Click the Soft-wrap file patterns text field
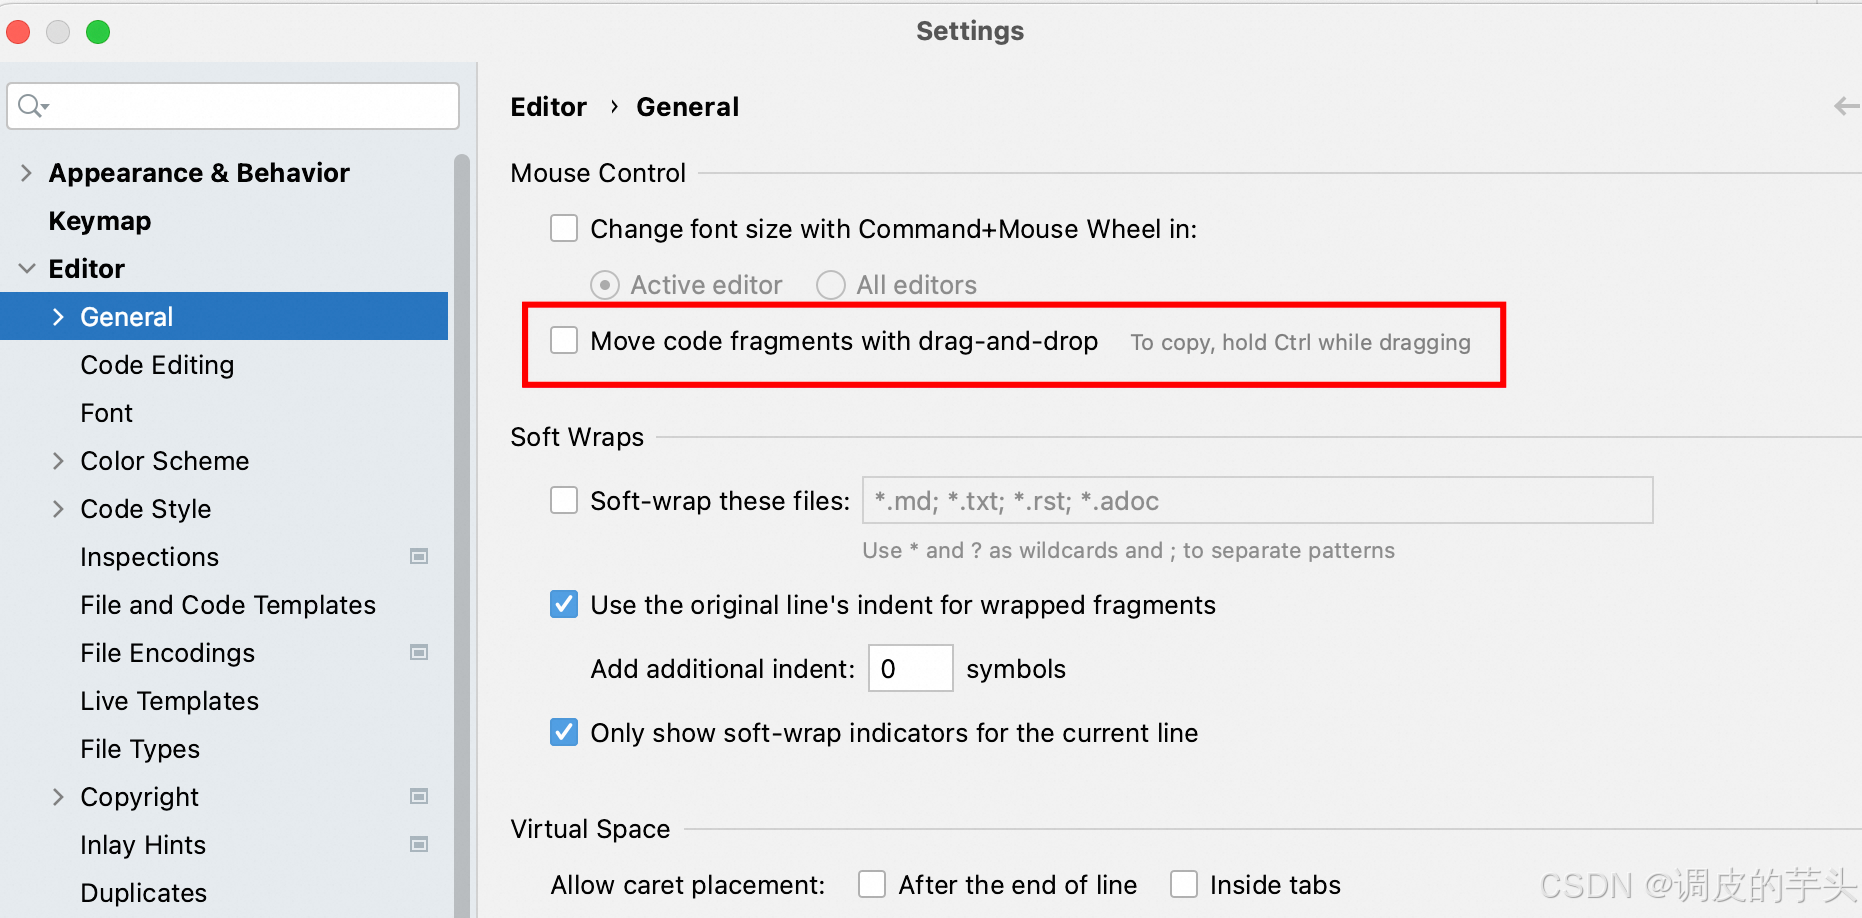 click(1256, 500)
